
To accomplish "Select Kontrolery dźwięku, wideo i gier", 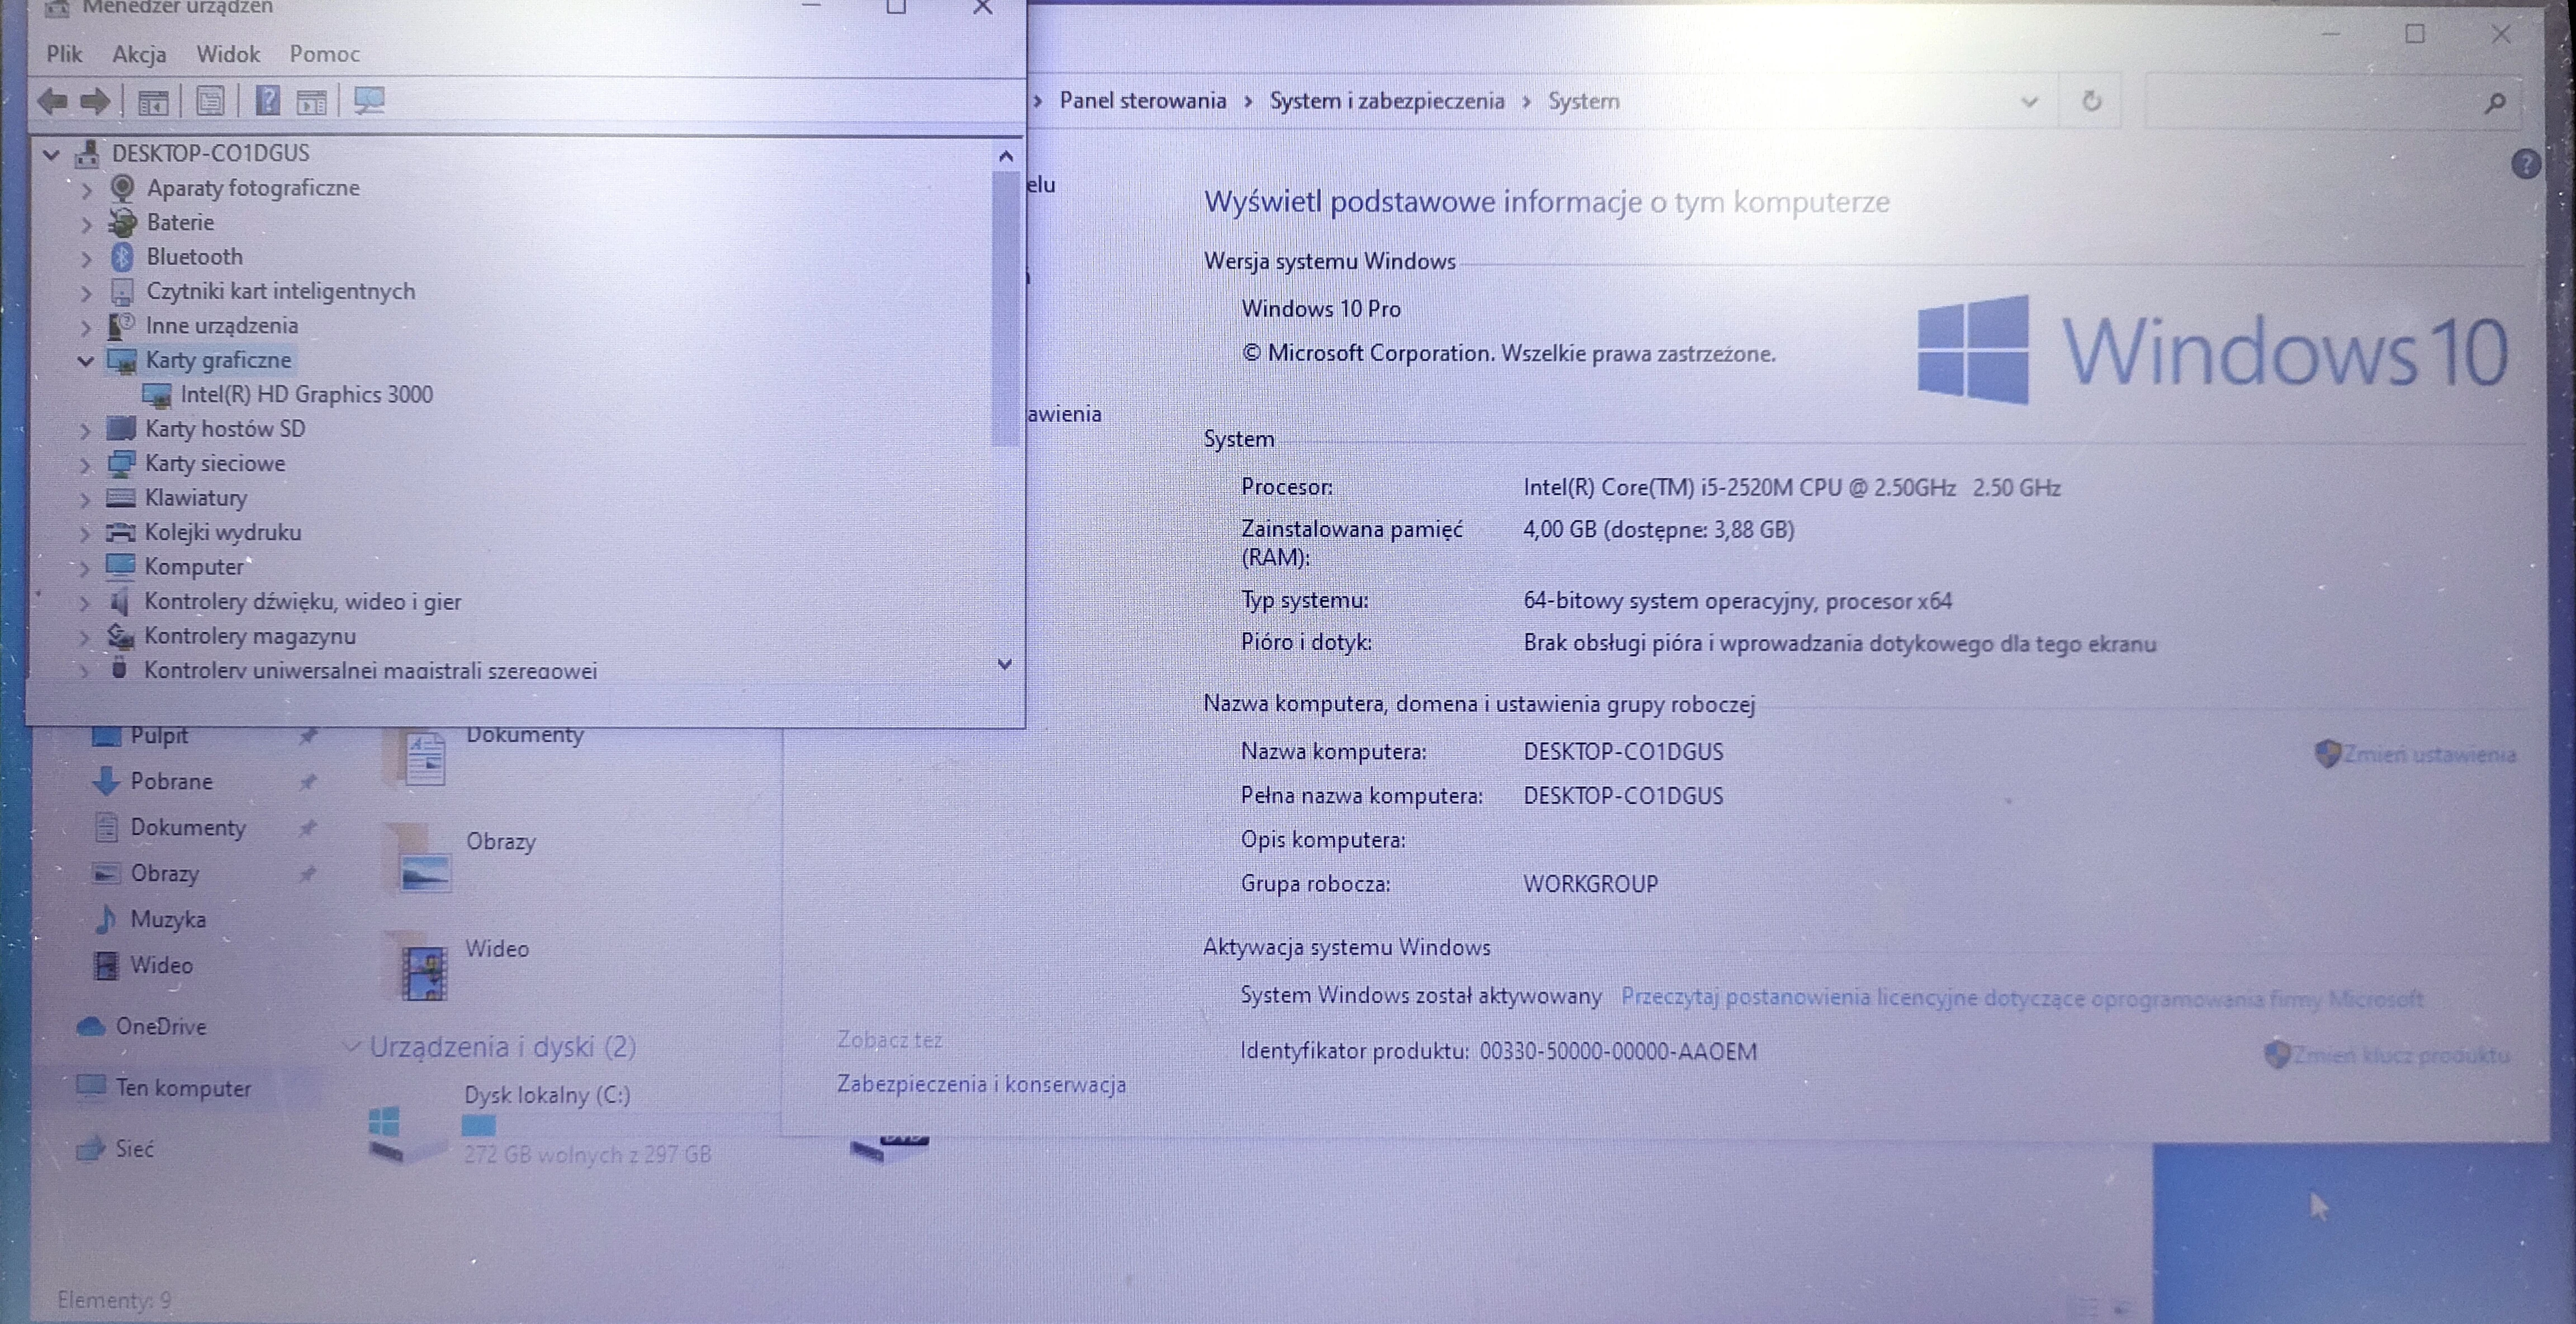I will (x=302, y=602).
